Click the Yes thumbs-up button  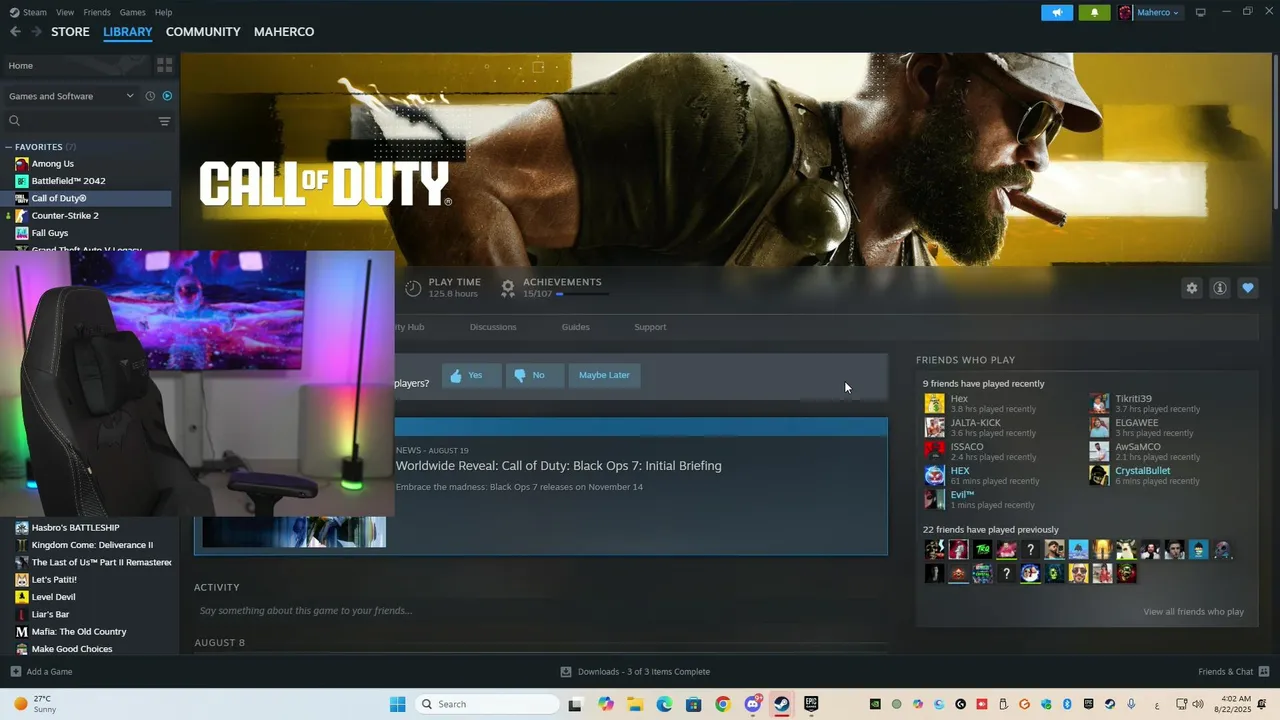tap(471, 375)
